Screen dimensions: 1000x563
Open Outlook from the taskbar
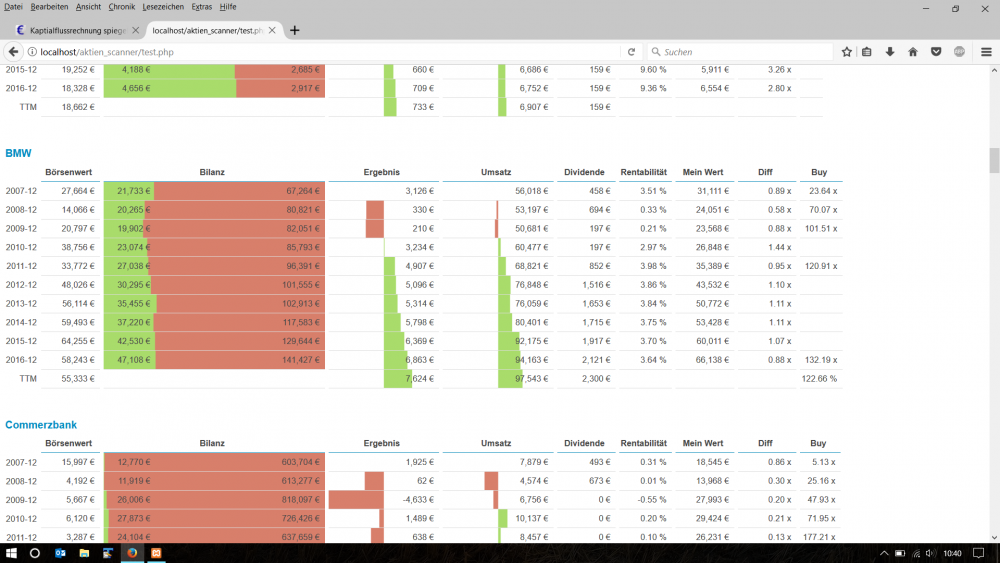tap(60, 553)
